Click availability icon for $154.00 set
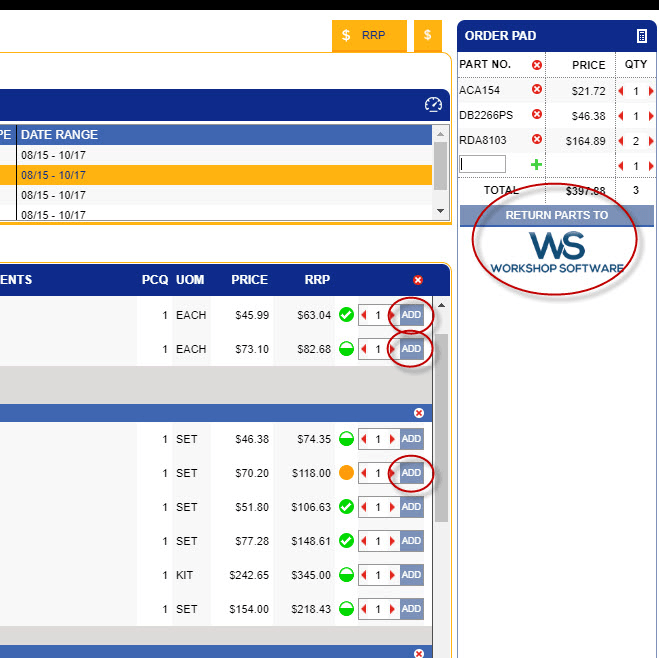Viewport: 659px width, 658px height. click(346, 609)
